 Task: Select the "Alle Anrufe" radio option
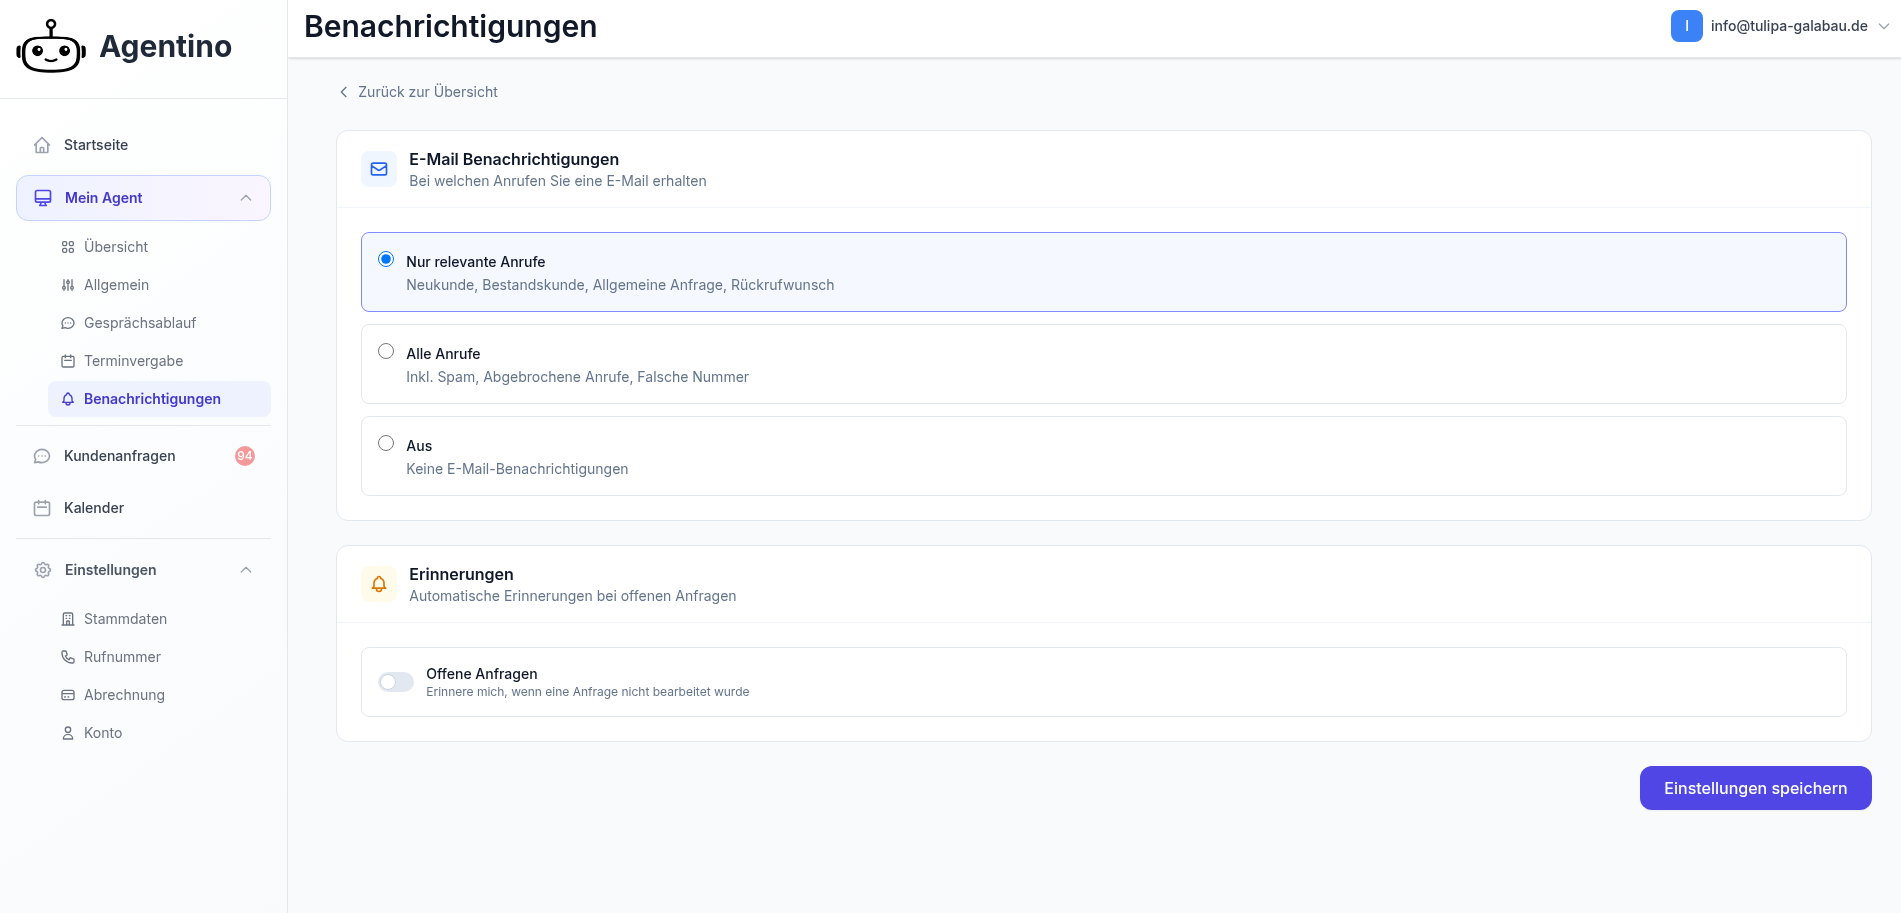tap(386, 351)
